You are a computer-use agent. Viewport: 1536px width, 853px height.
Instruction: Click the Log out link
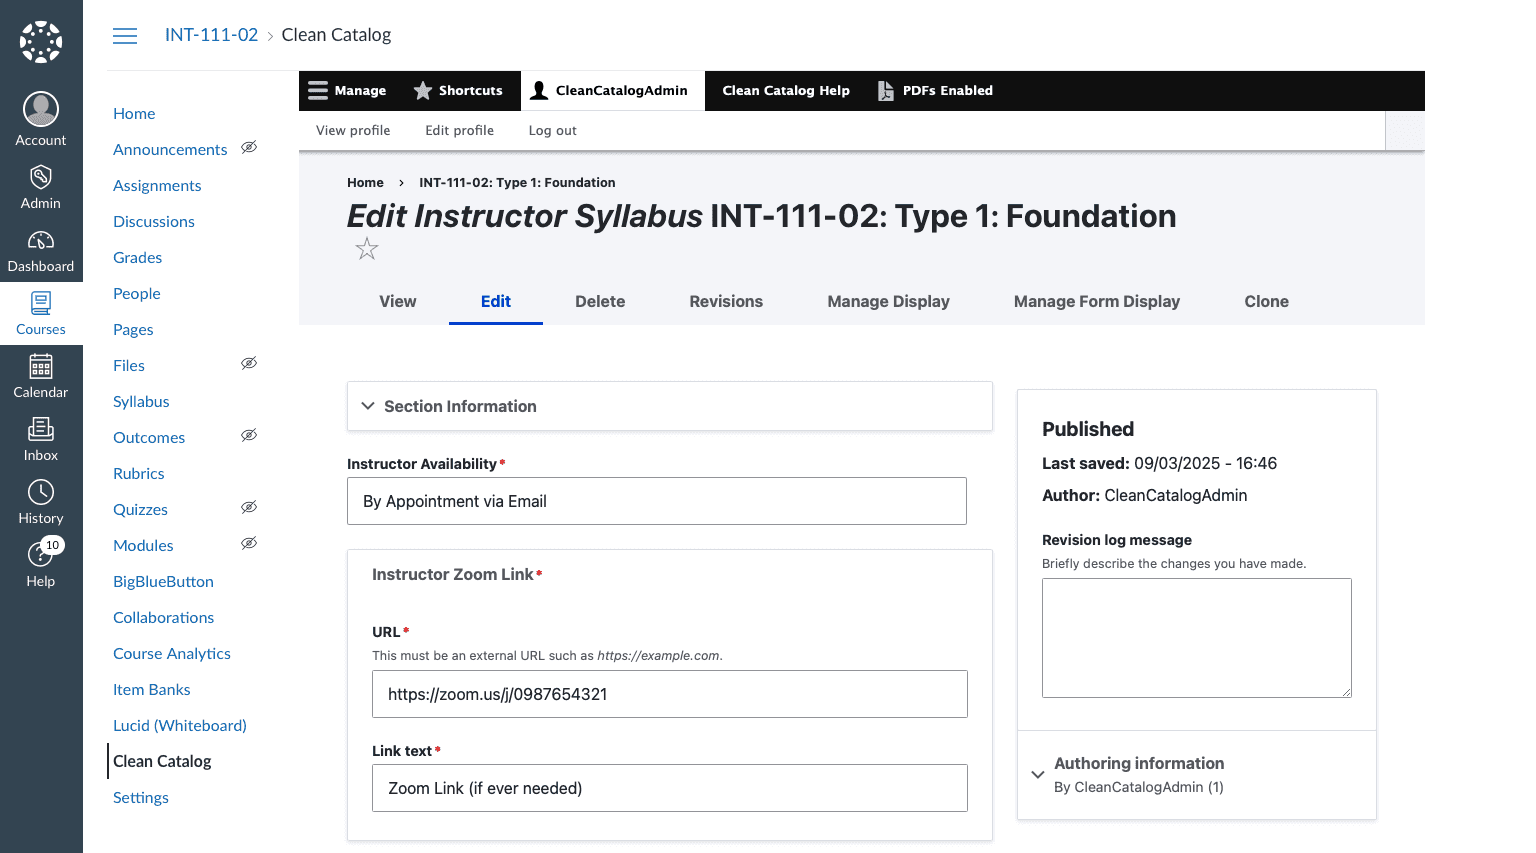(x=552, y=131)
